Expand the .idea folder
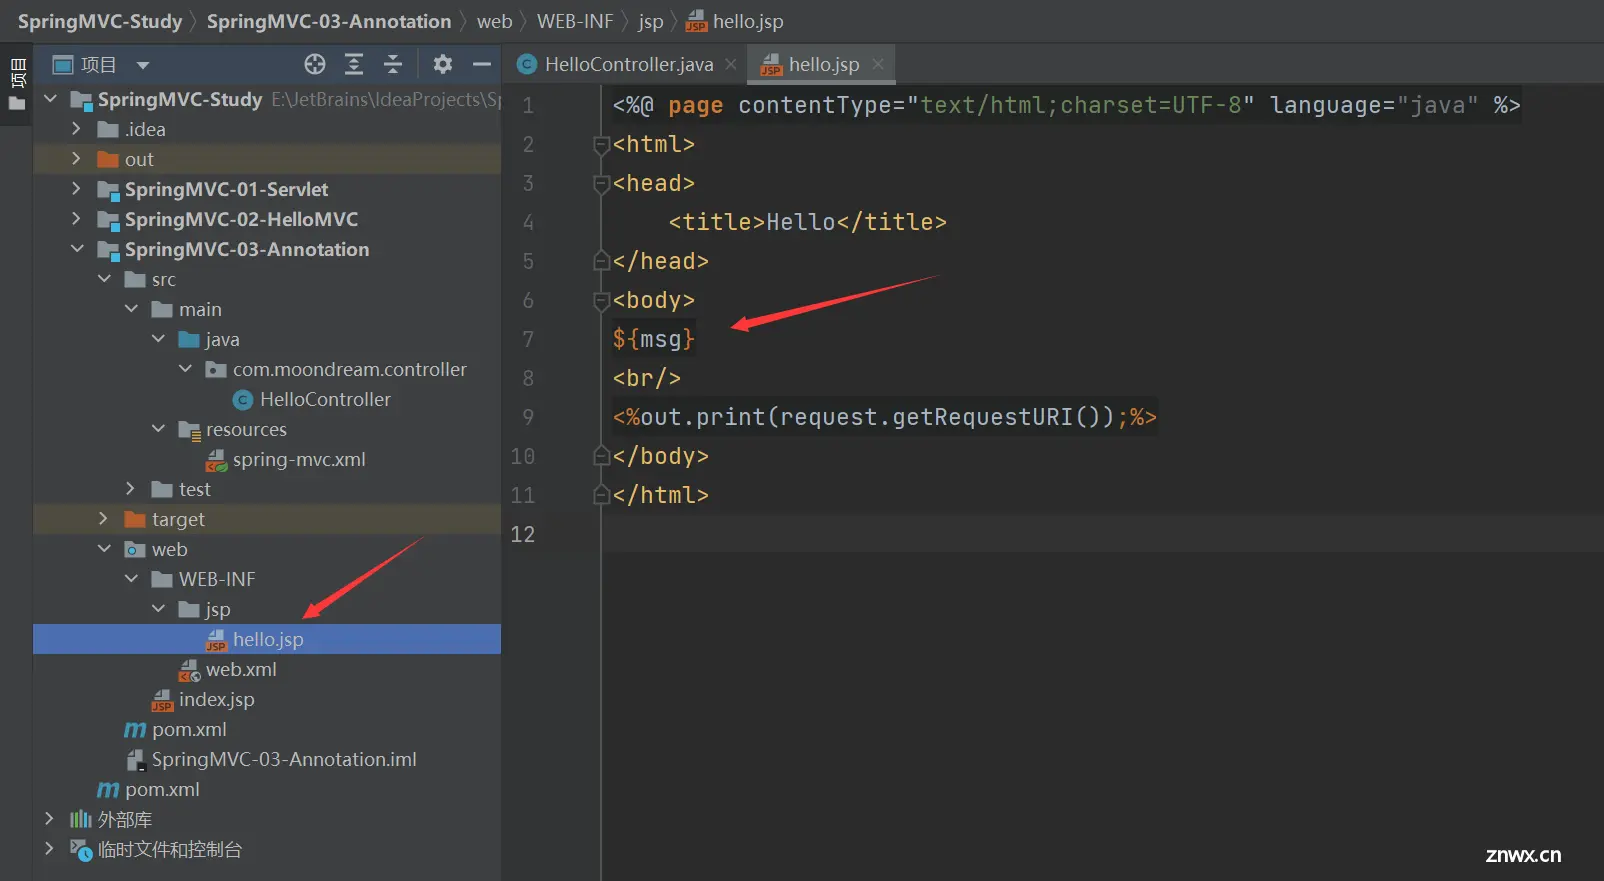The image size is (1604, 881). (76, 129)
